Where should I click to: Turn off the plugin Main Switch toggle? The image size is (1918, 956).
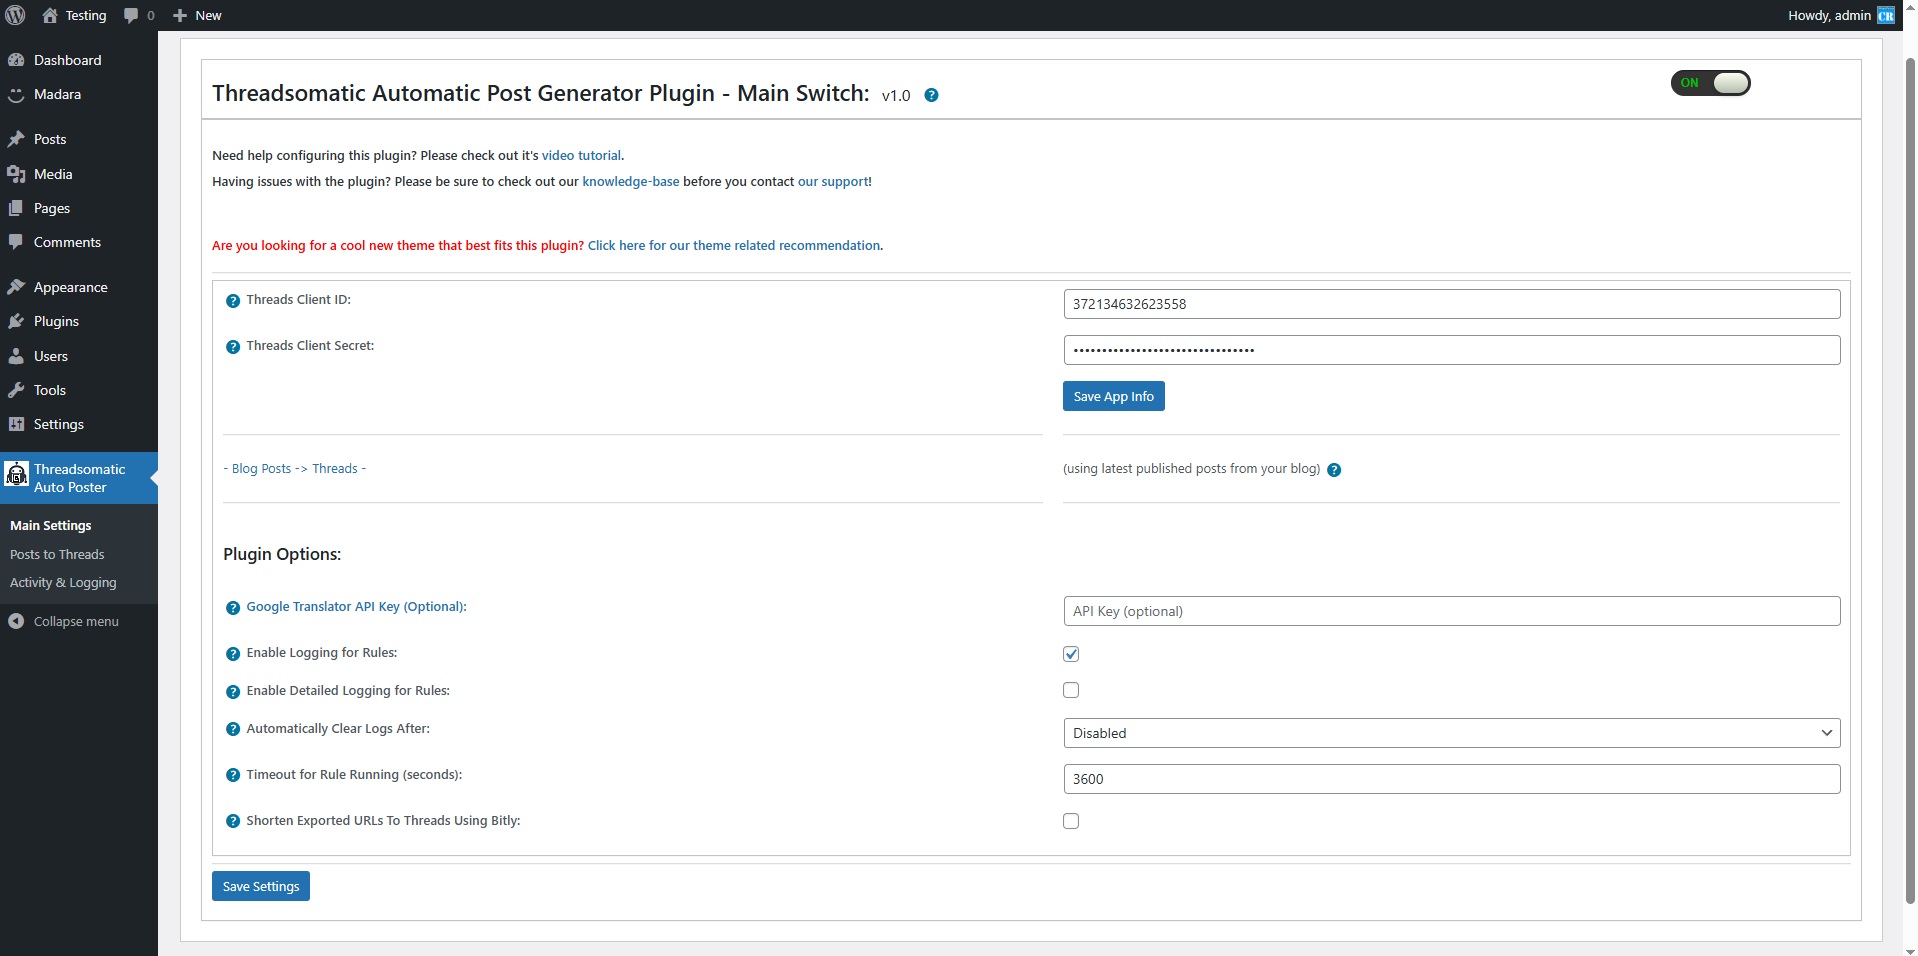(1710, 83)
